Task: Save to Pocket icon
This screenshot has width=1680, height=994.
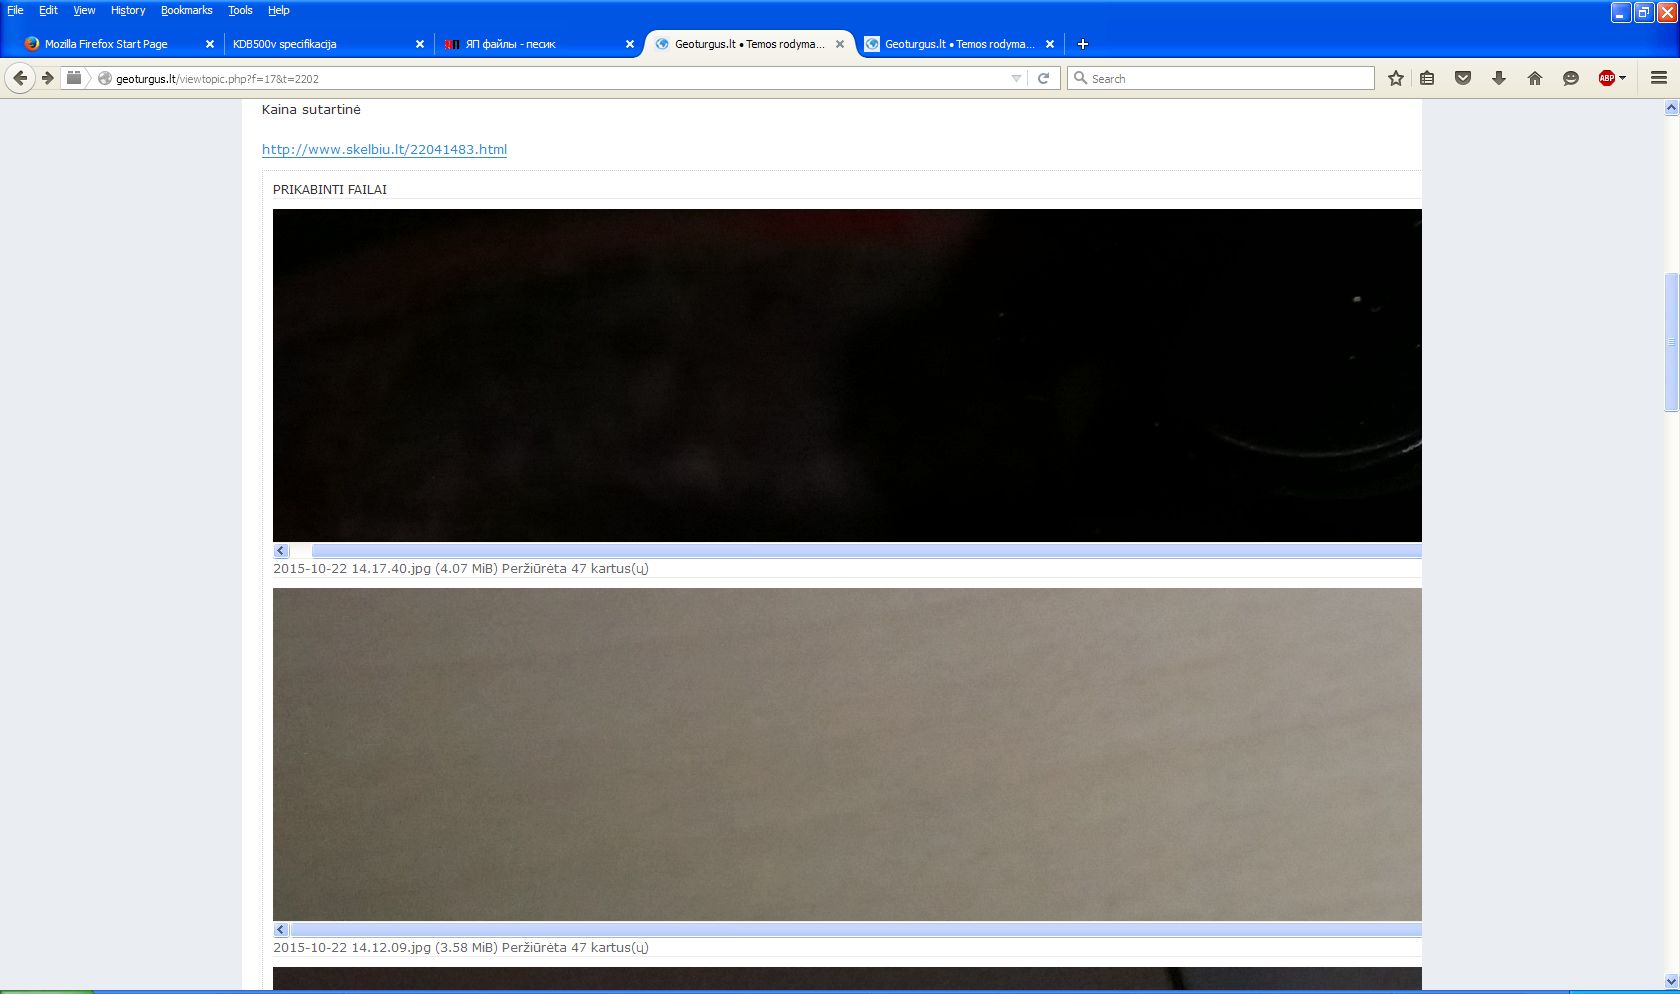Action: [x=1463, y=78]
